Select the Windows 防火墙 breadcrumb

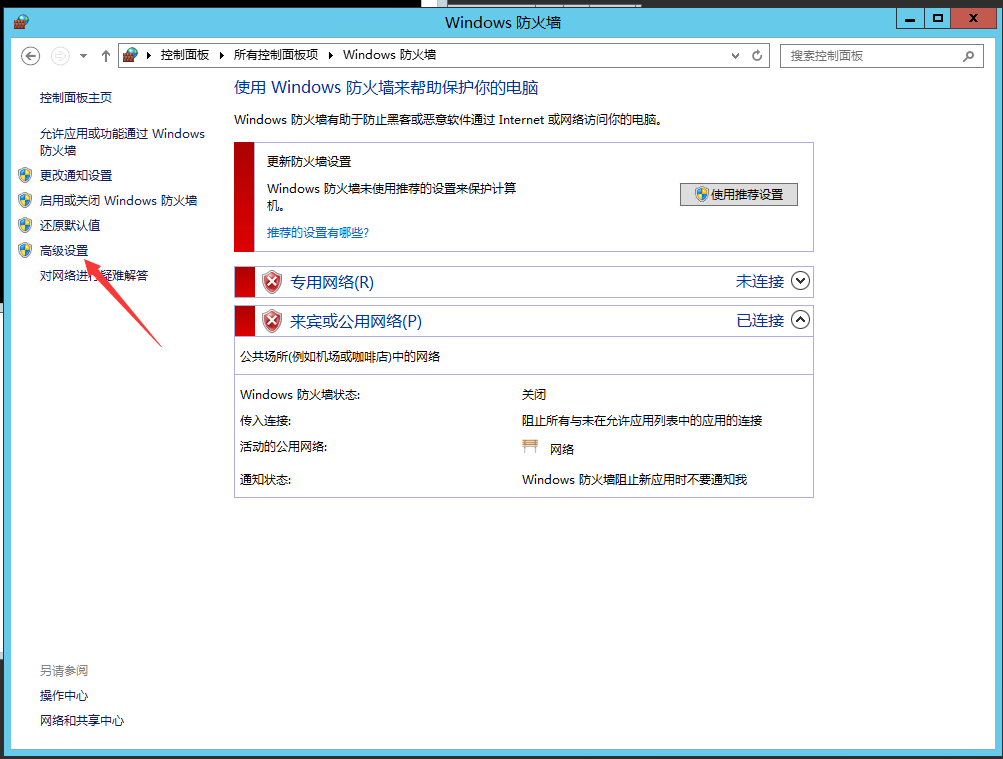click(x=390, y=55)
